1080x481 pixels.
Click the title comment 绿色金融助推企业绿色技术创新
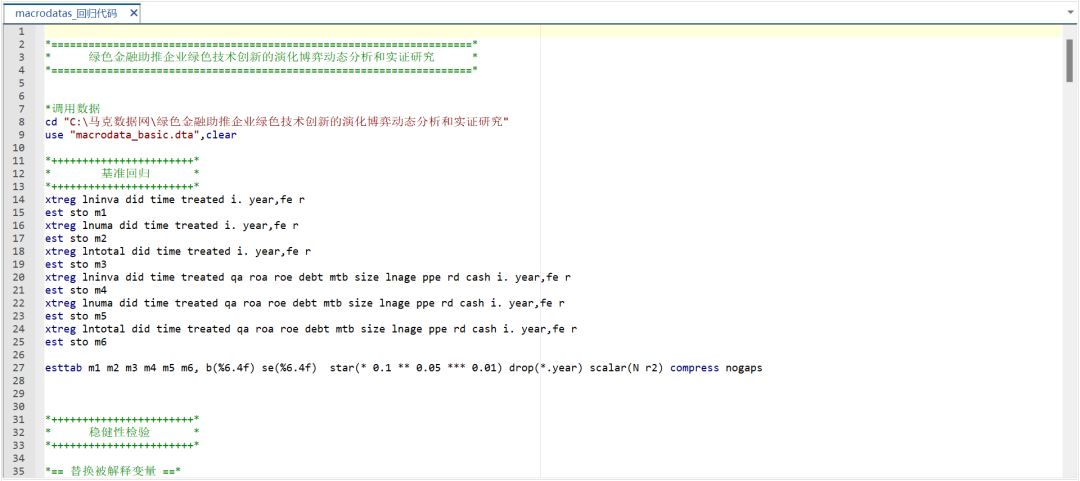coord(262,57)
